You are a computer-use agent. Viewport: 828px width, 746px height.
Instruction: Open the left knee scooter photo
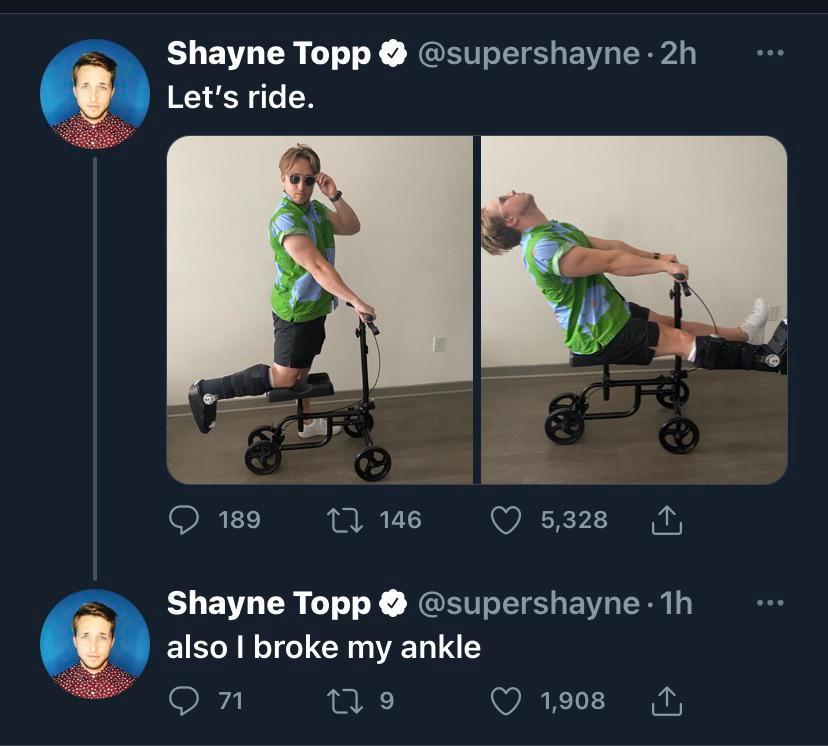point(319,310)
